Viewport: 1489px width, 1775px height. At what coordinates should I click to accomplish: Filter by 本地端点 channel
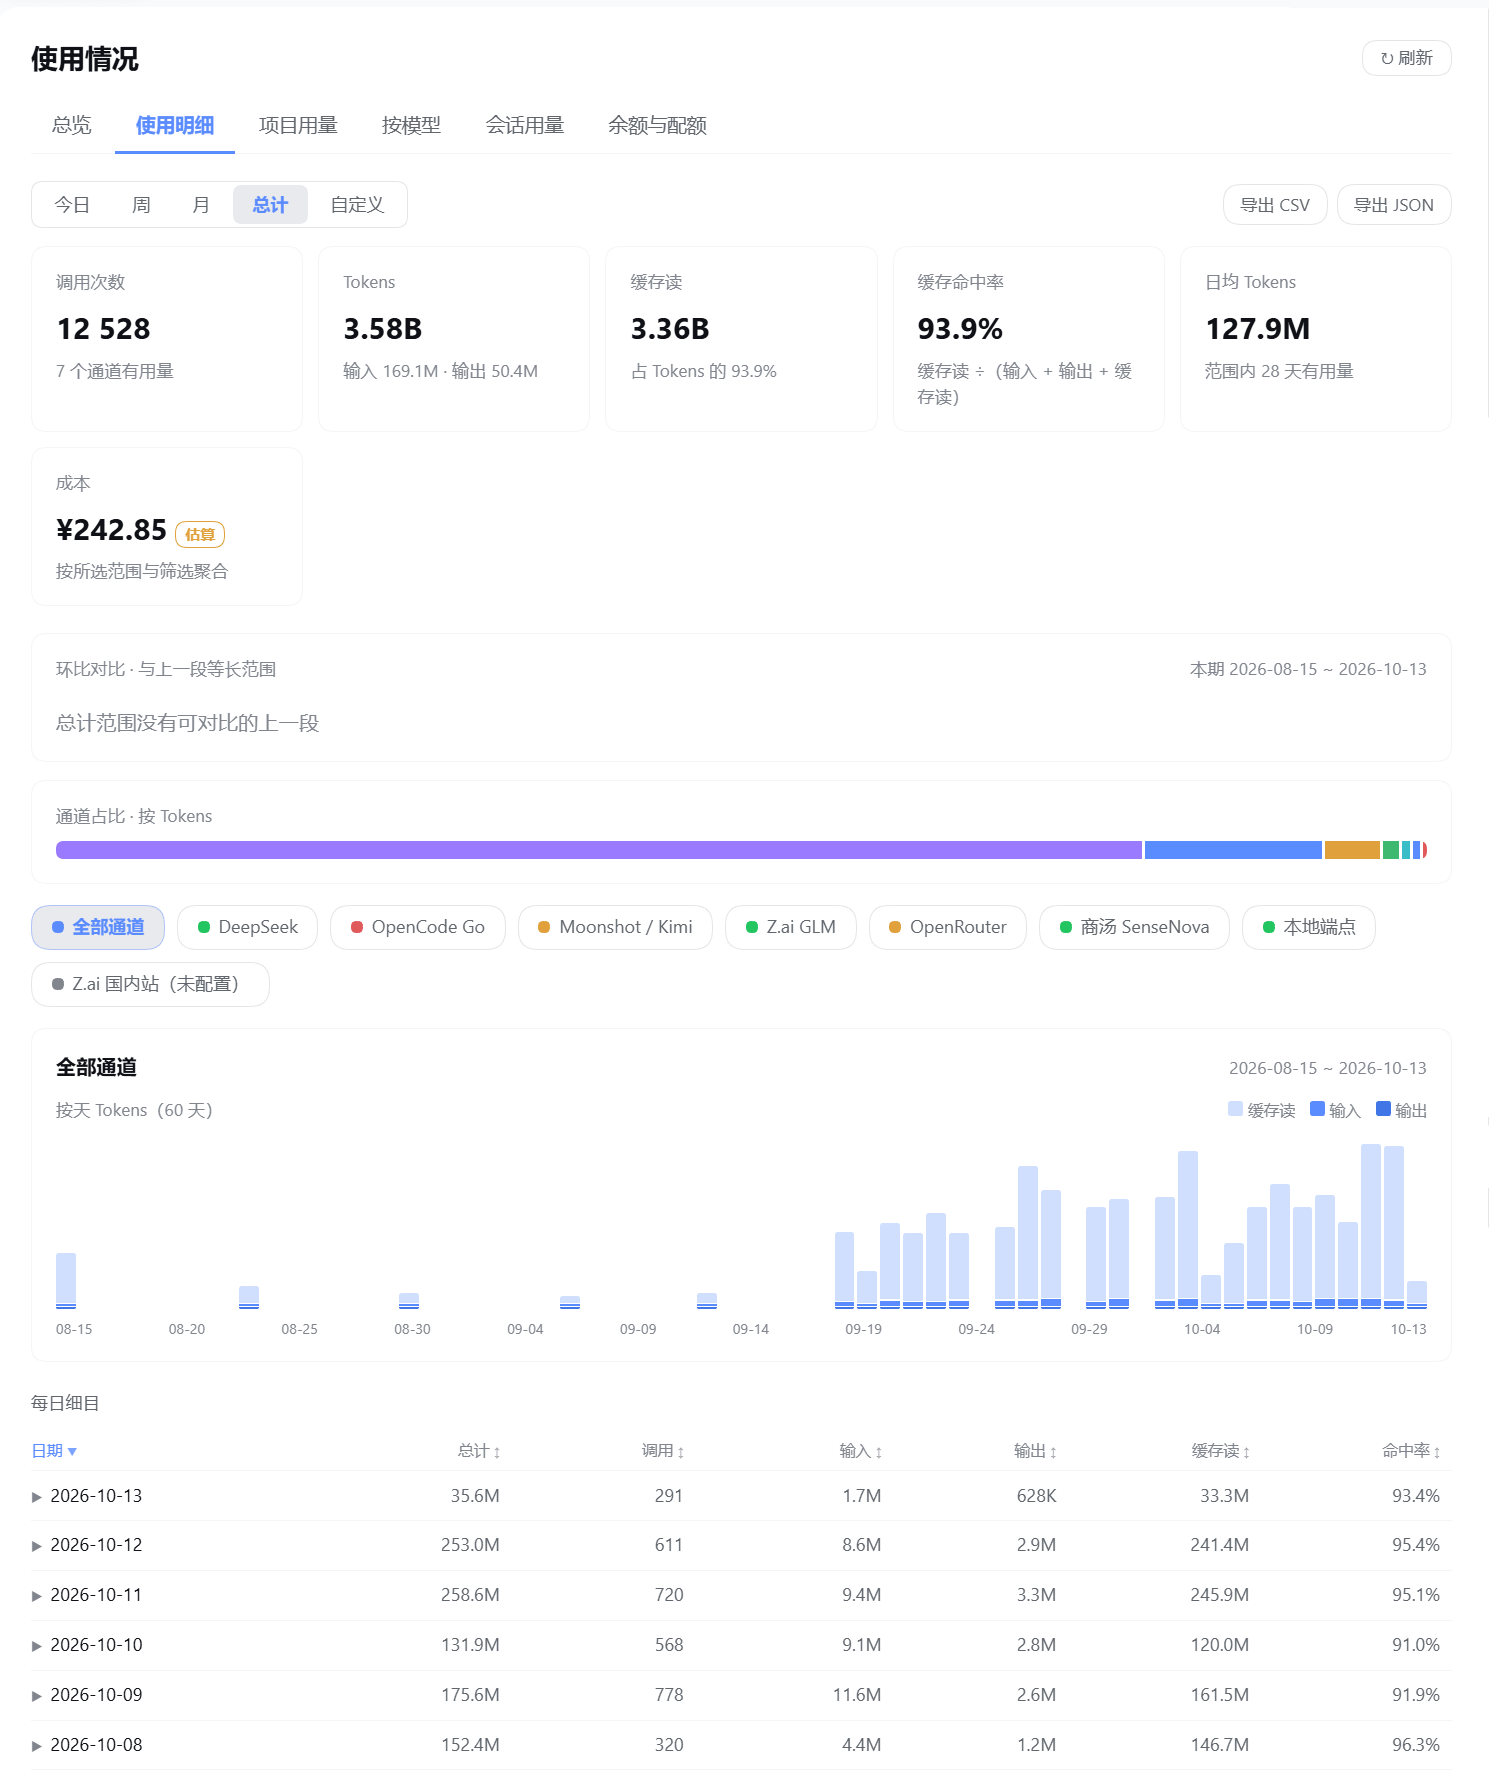1309,927
